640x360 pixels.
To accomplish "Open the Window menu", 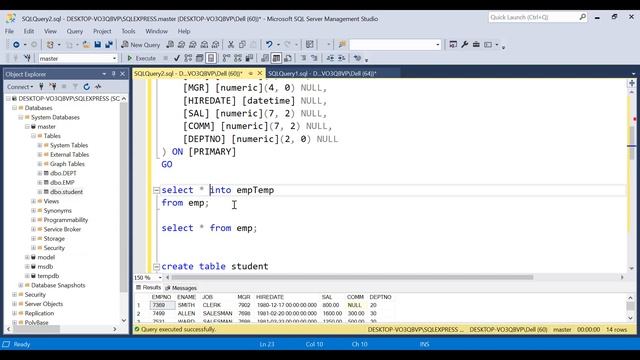I will [x=156, y=31].
